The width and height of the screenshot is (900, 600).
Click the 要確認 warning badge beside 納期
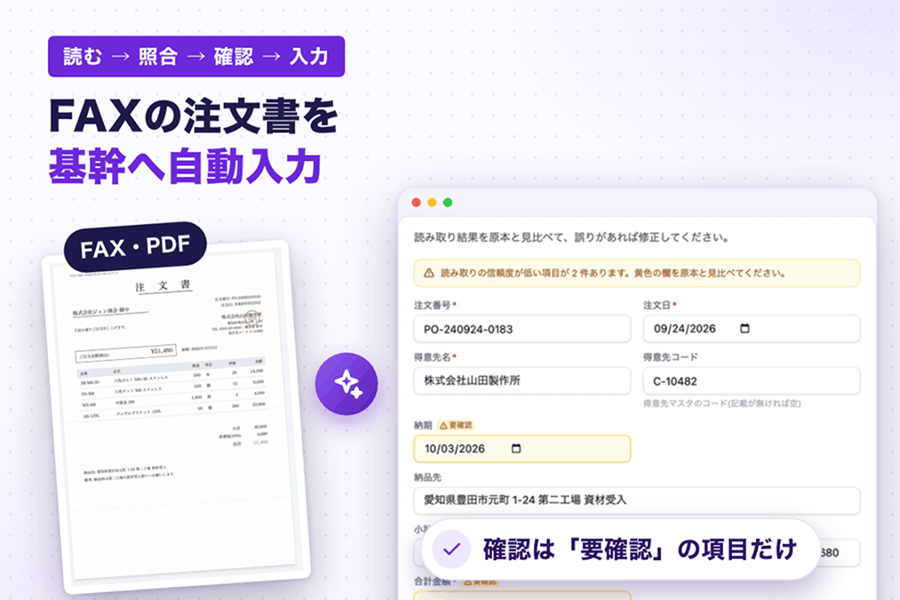click(456, 425)
